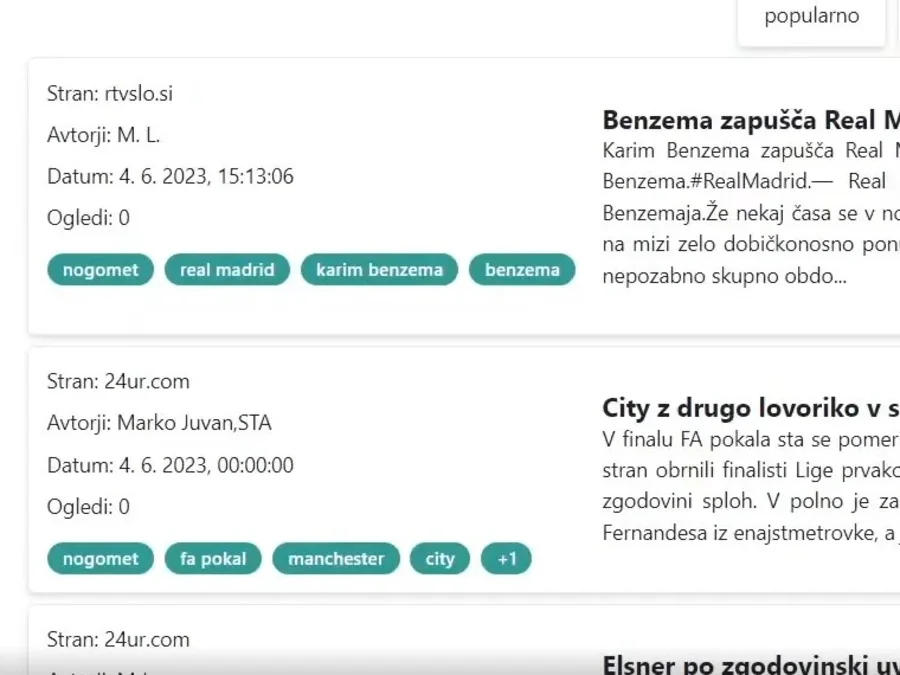Screen dimensions: 900x675
Task: Click the real madrid tag
Action: pyautogui.click(x=227, y=270)
